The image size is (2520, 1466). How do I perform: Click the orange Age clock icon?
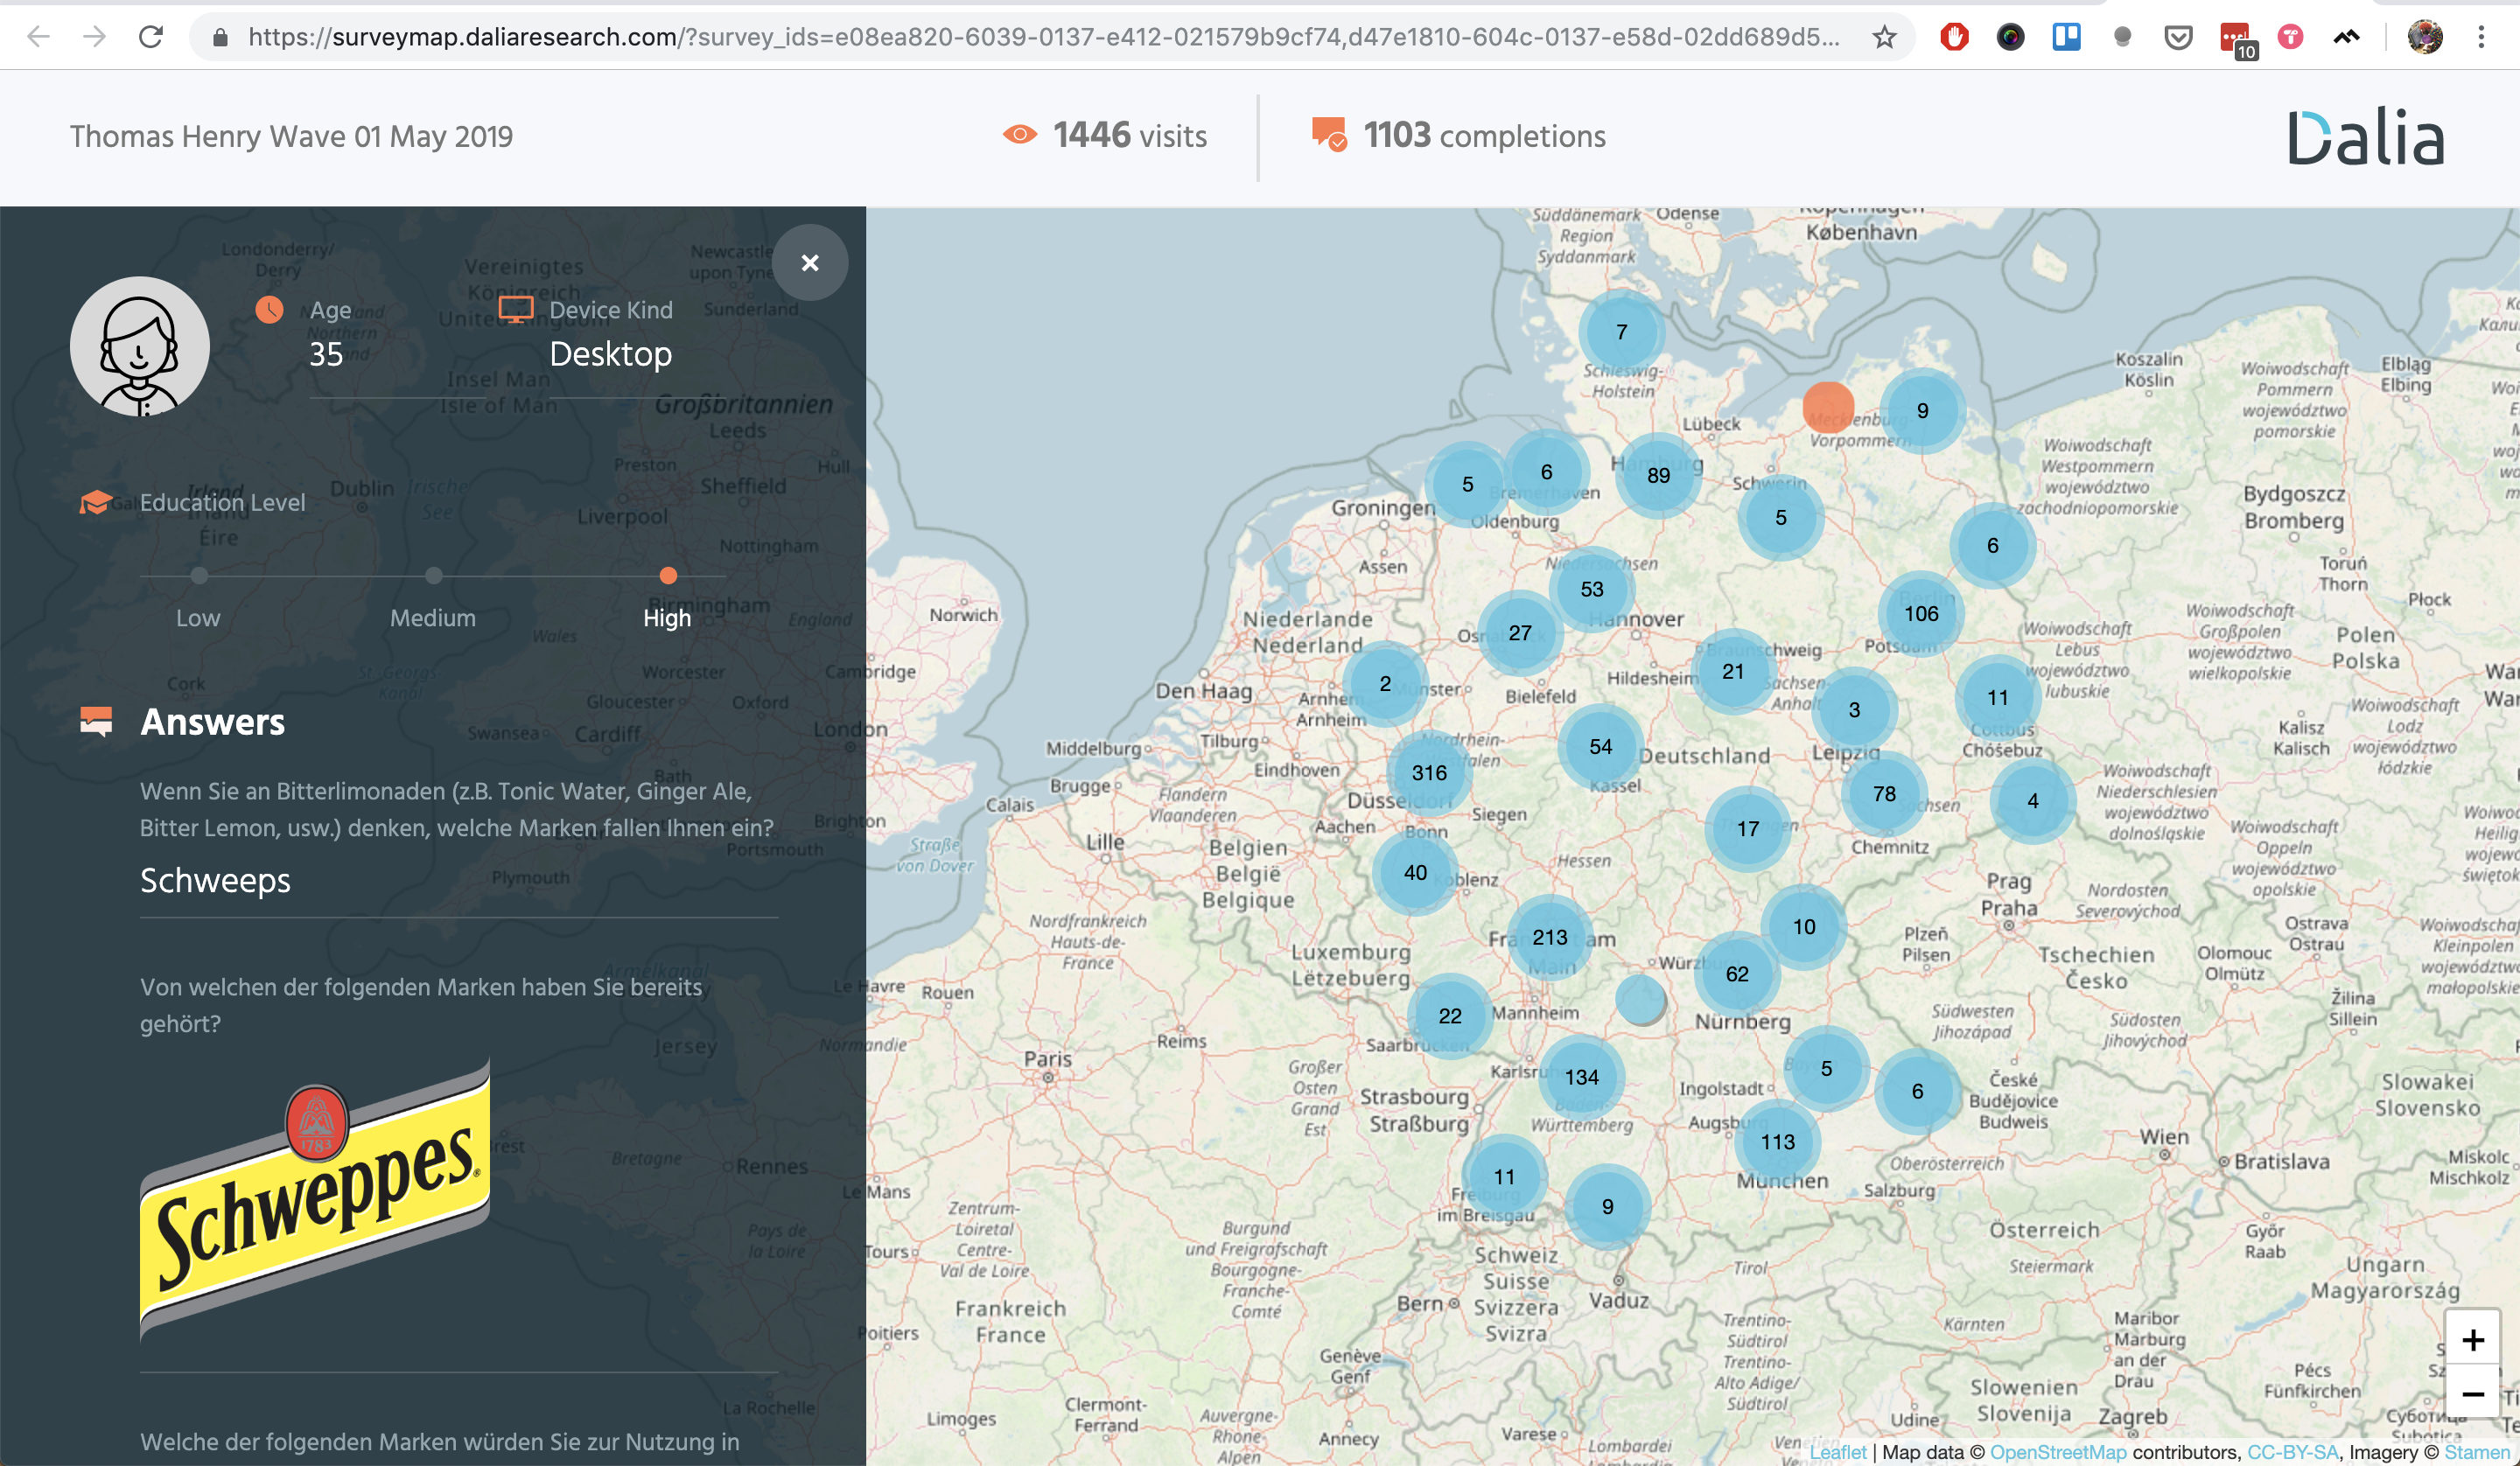pos(269,310)
